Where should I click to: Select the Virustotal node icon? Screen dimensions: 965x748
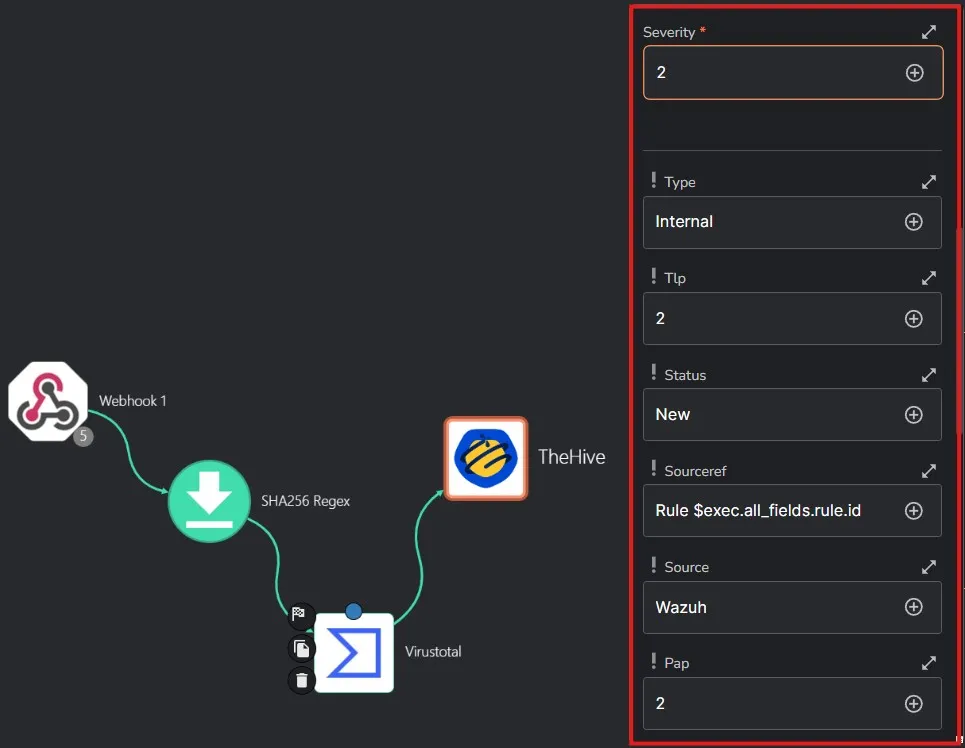tap(354, 653)
